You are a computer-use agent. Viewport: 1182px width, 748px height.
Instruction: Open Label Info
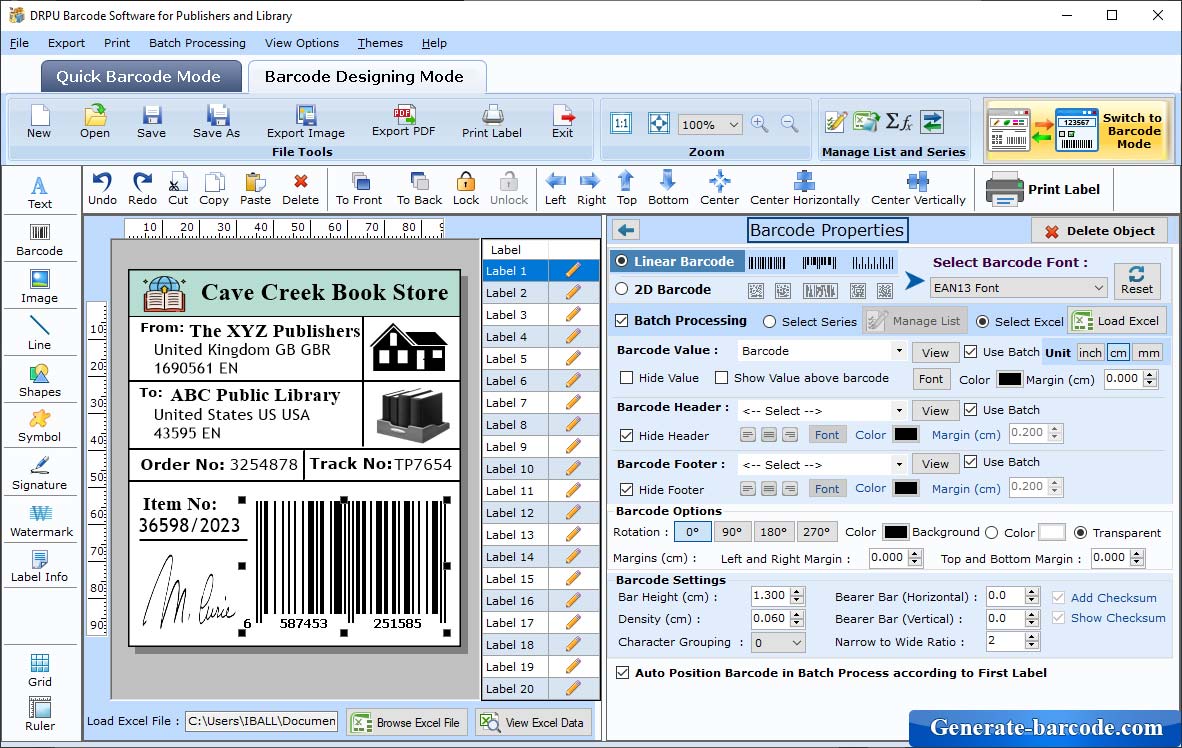(x=39, y=566)
